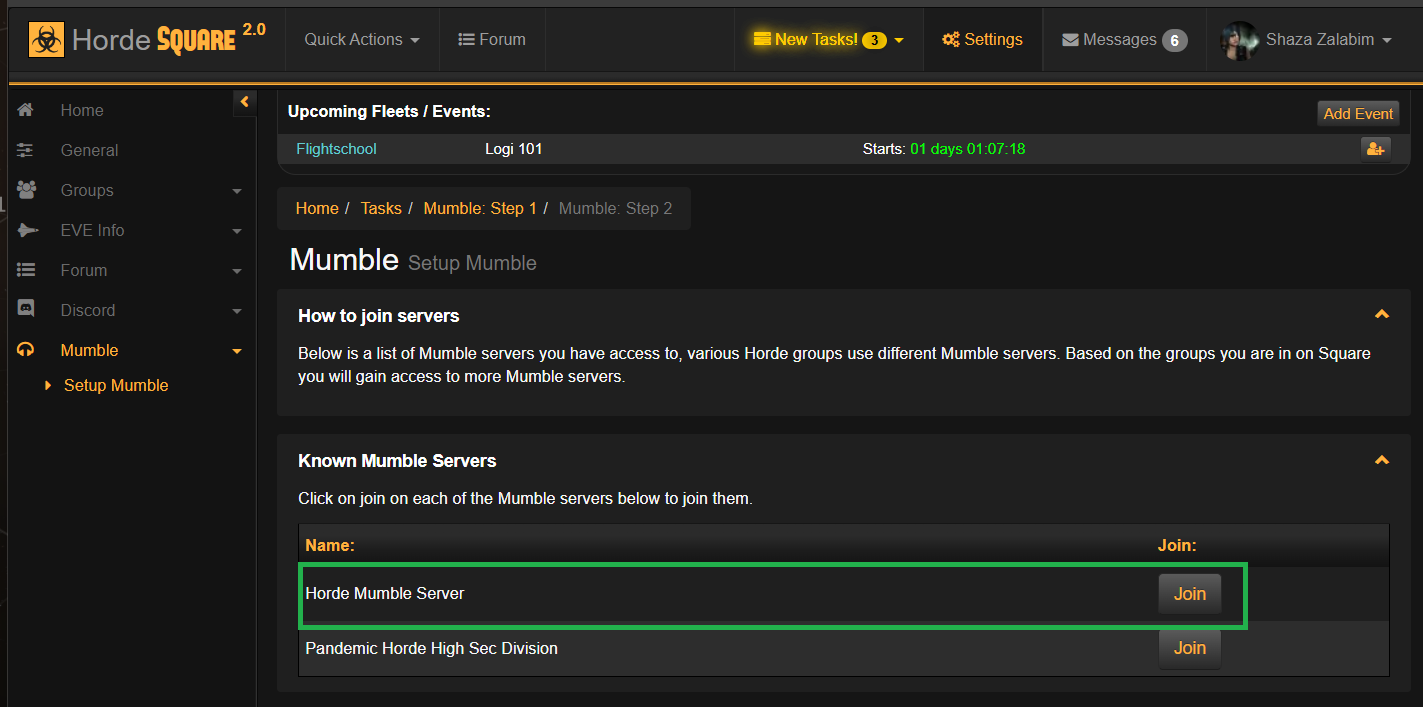Image resolution: width=1423 pixels, height=707 pixels.
Task: Expand the Forum sidebar submenu arrow
Action: point(237,271)
